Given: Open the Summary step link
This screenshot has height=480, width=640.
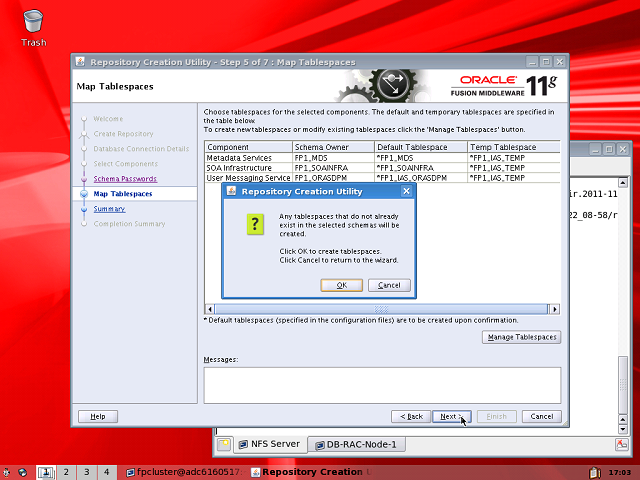Looking at the screenshot, I should [109, 209].
